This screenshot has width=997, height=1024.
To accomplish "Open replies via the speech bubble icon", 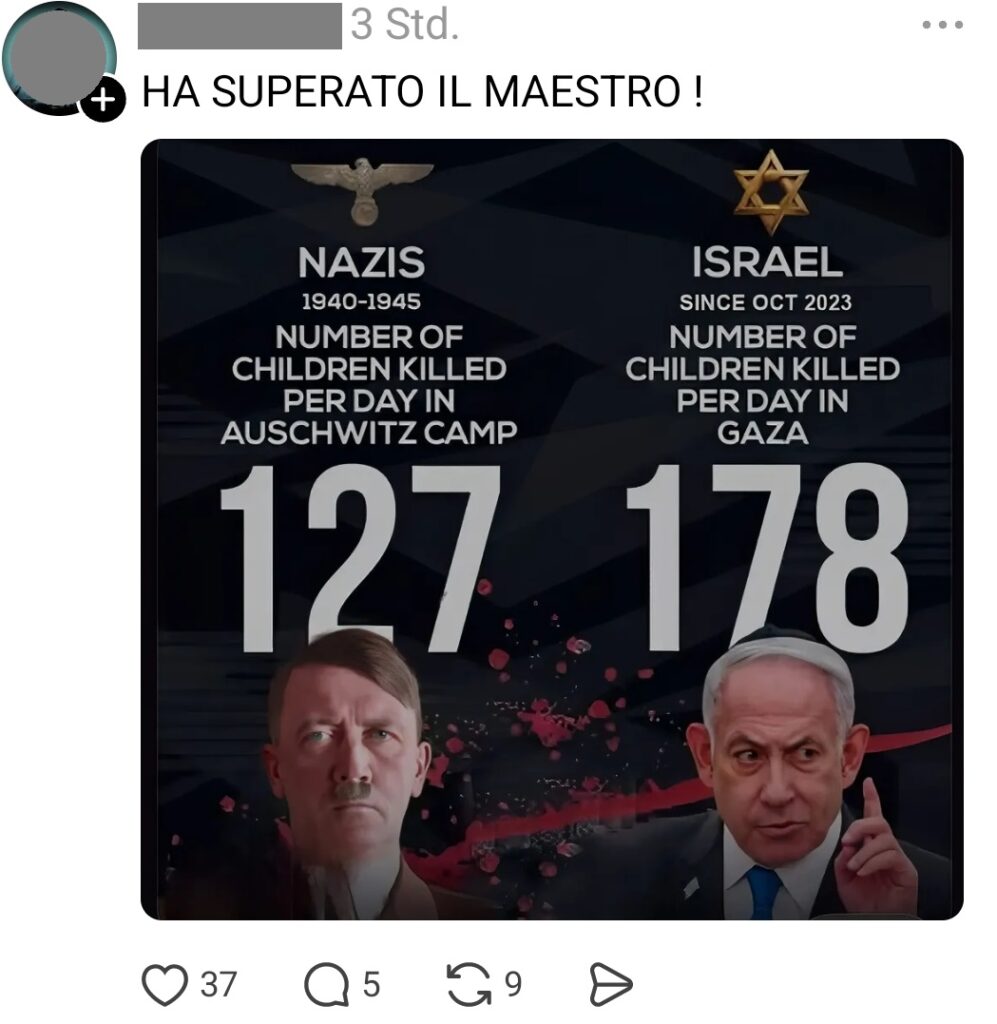I will pyautogui.click(x=326, y=985).
